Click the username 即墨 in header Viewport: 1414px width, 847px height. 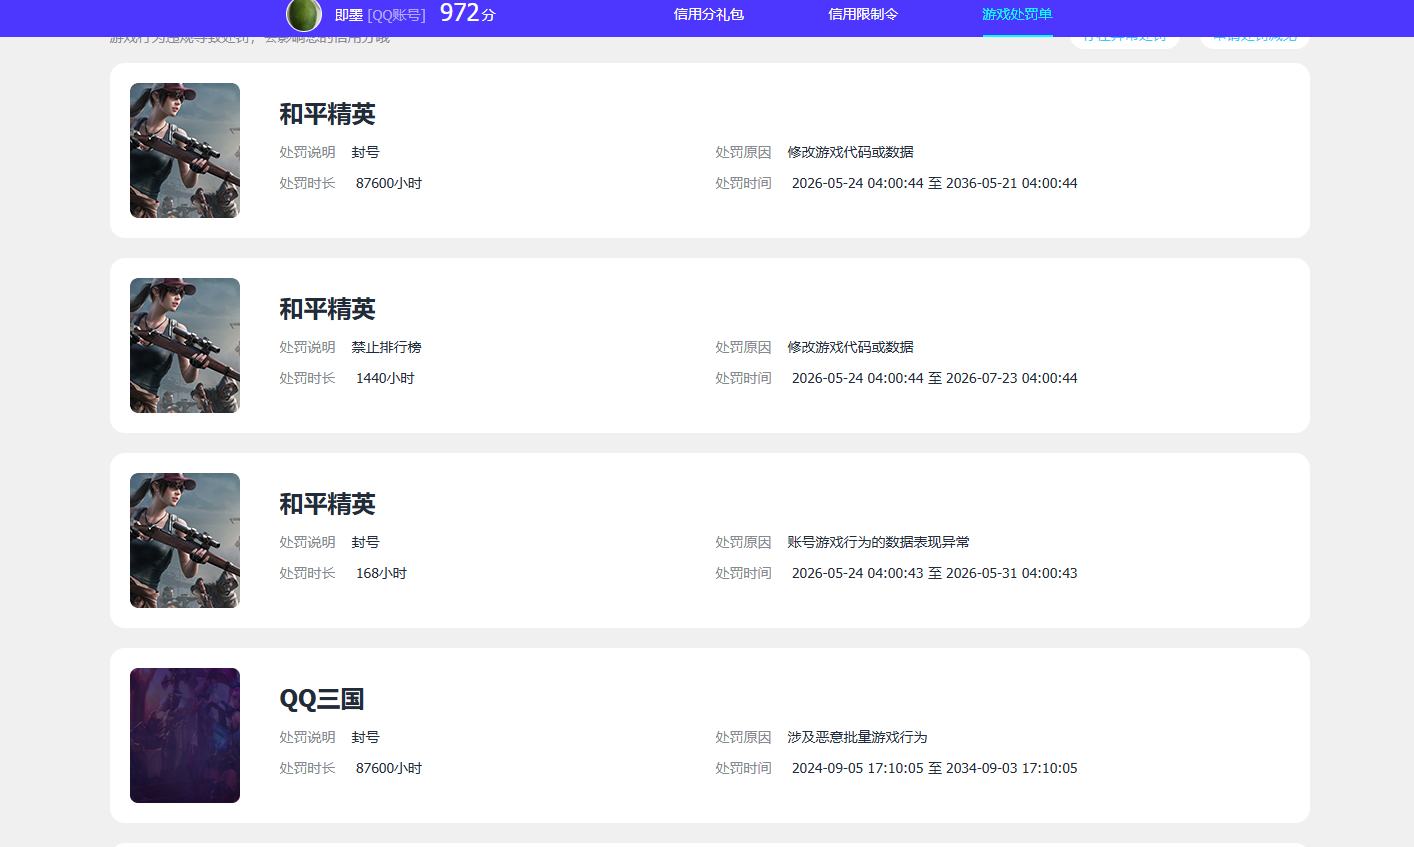click(349, 15)
